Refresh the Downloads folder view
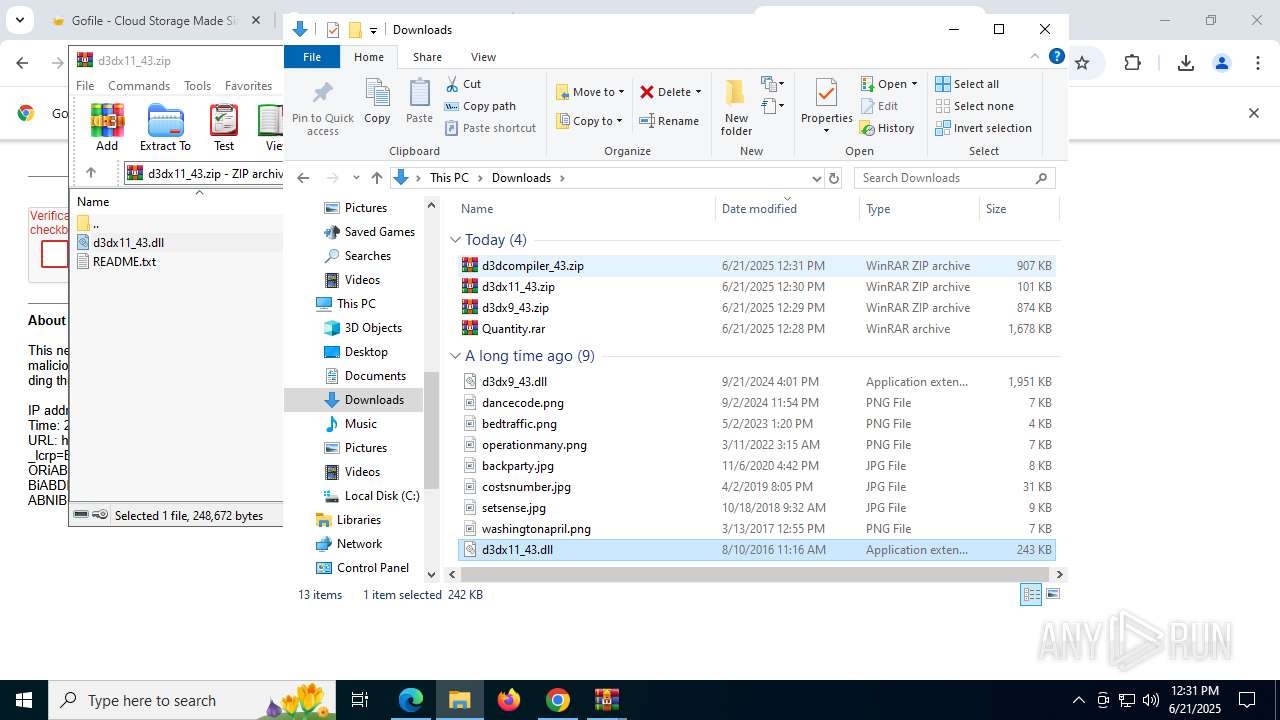 [x=835, y=178]
